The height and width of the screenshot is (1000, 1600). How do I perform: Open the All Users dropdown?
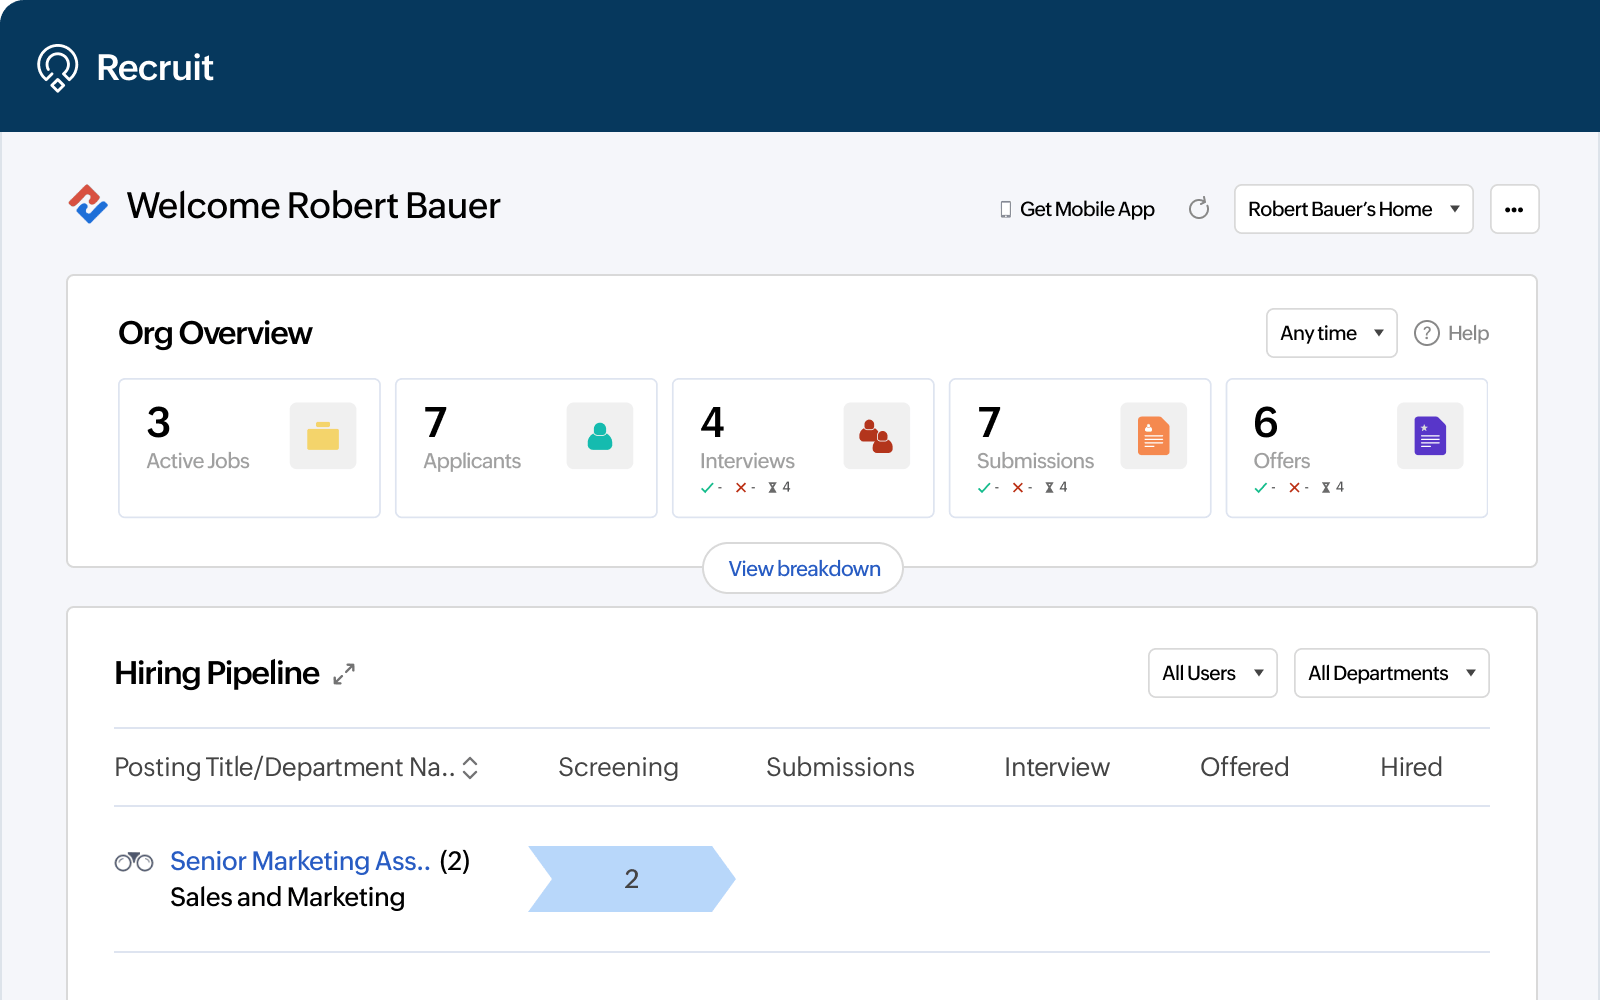(x=1212, y=673)
